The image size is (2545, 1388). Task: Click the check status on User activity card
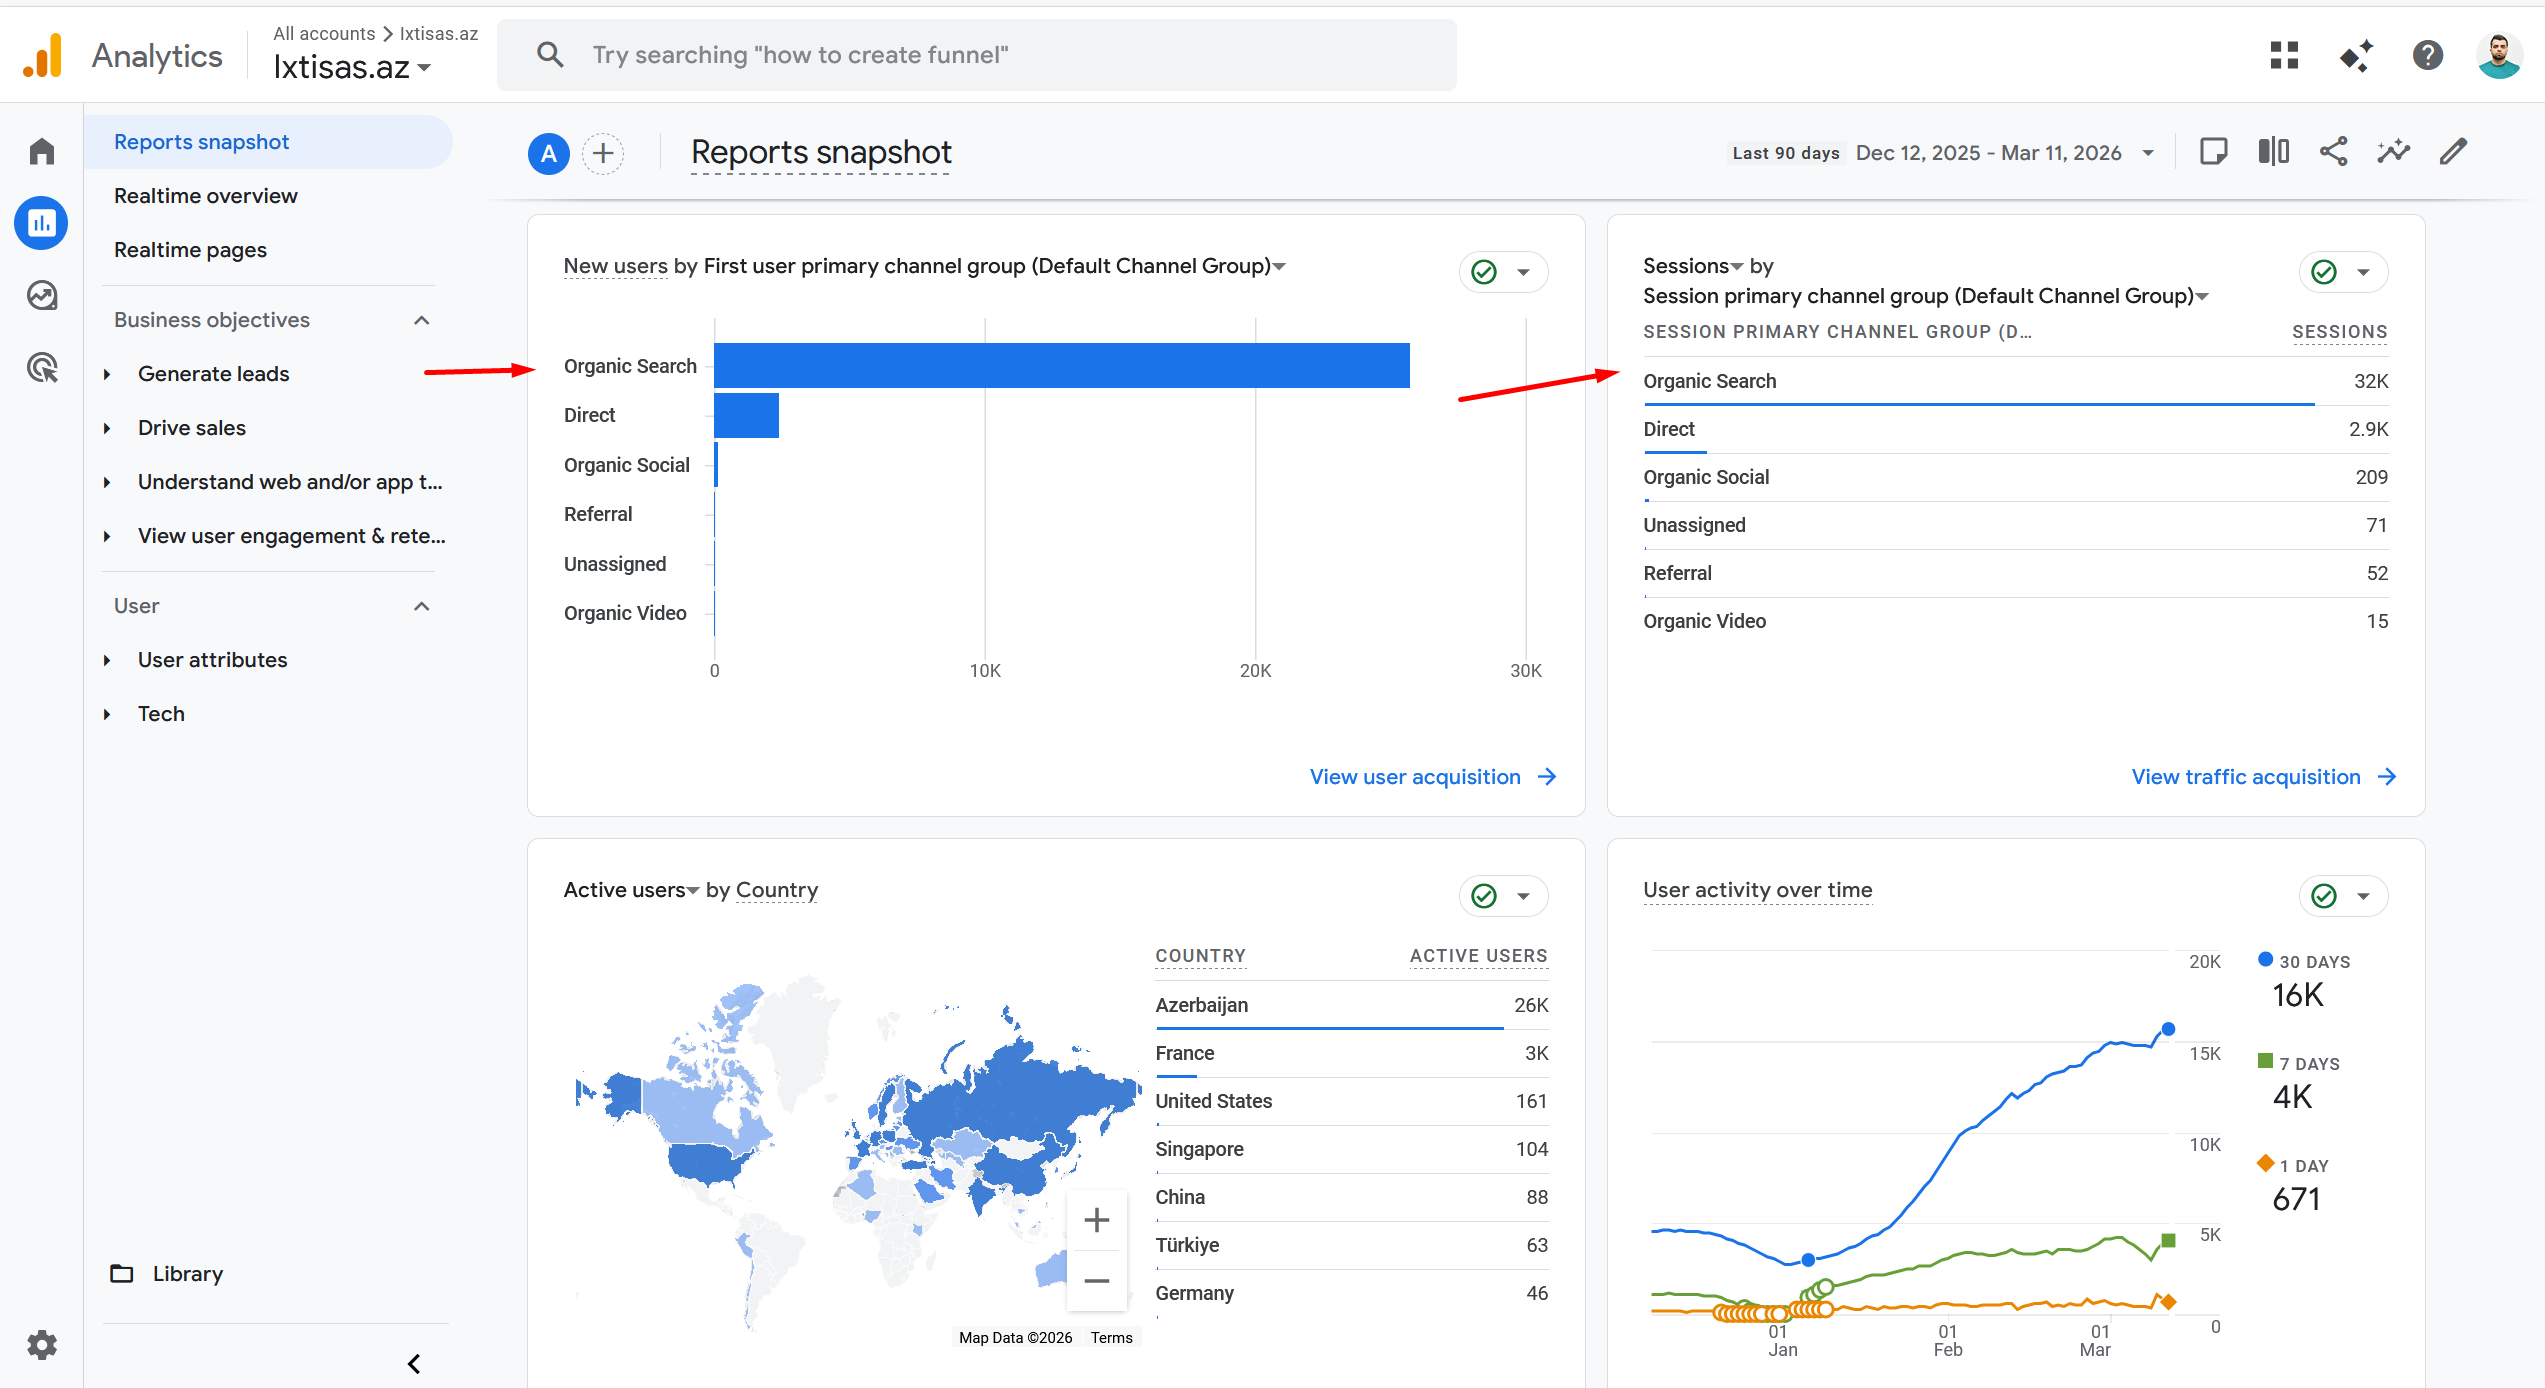click(x=2324, y=896)
